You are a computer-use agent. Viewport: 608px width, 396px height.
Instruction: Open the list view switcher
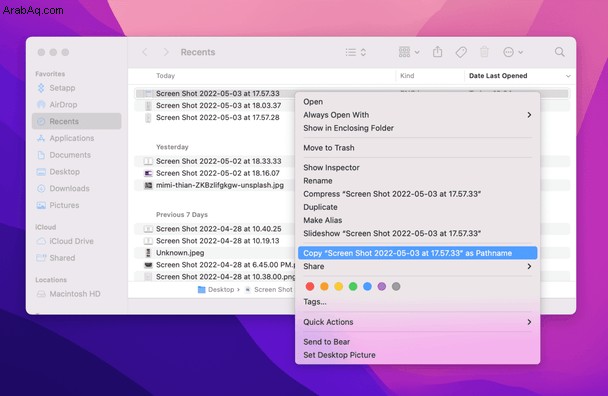pyautogui.click(x=356, y=52)
